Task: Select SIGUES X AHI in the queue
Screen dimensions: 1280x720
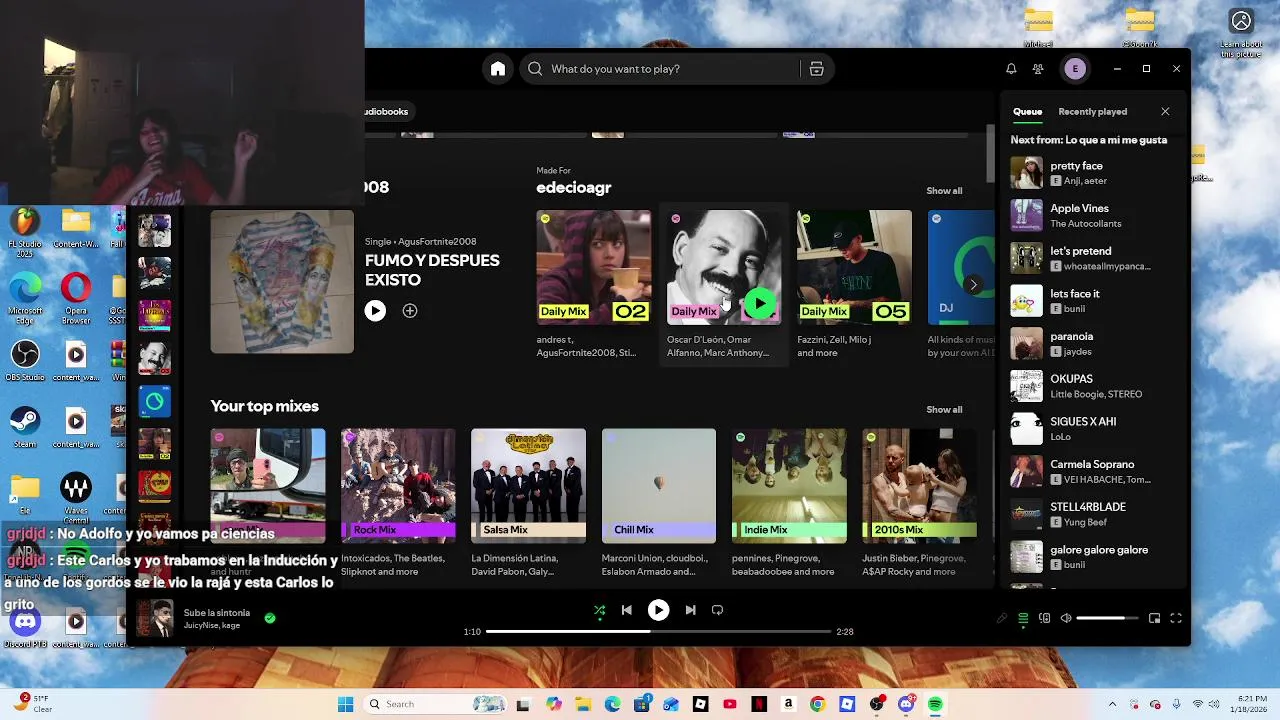Action: 1092,429
